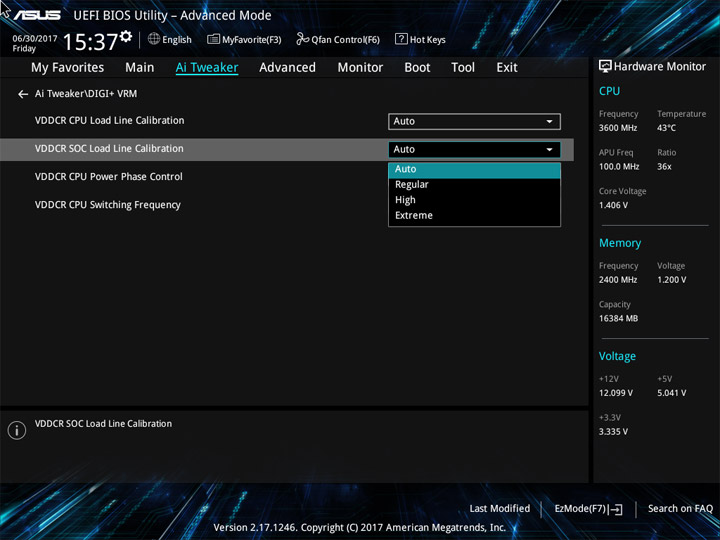Click the 3.335 V reading
The width and height of the screenshot is (720, 540).
coord(613,432)
